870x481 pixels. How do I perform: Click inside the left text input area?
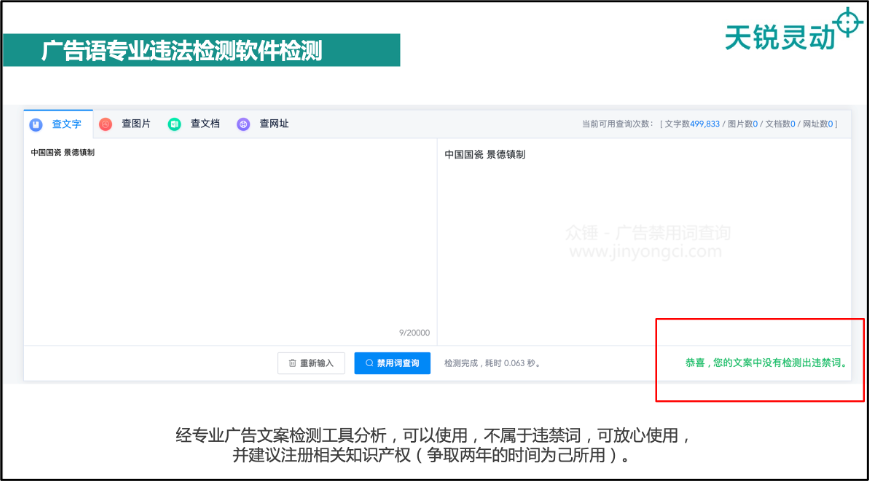(x=230, y=241)
